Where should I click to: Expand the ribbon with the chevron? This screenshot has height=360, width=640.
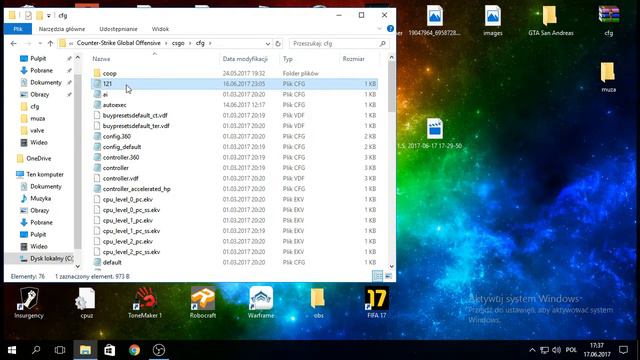(x=379, y=29)
